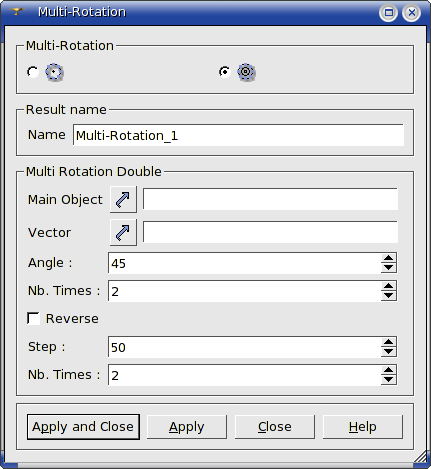The width and height of the screenshot is (431, 469).
Task: Increase the Step value with up arrow
Action: point(388,342)
